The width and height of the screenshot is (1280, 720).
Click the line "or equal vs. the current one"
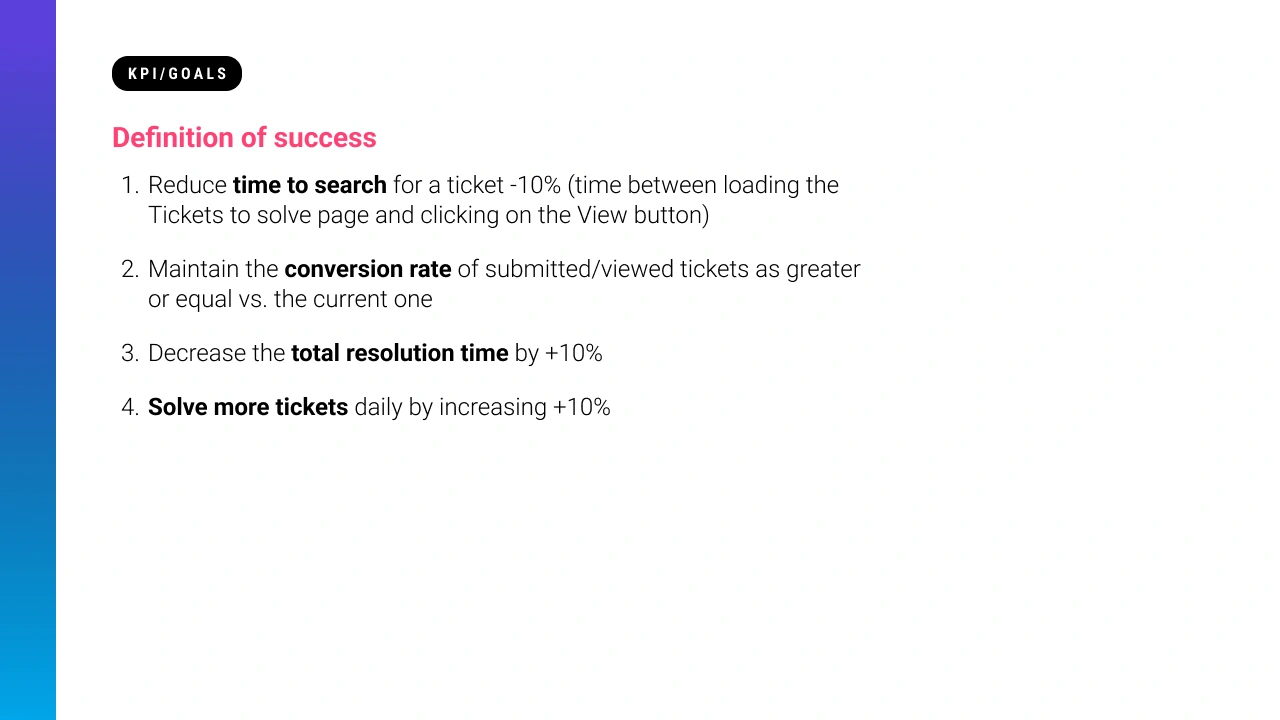290,299
